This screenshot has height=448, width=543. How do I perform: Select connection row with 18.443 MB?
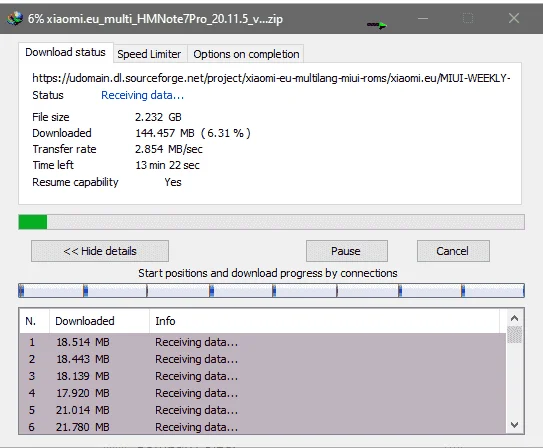[x=262, y=359]
